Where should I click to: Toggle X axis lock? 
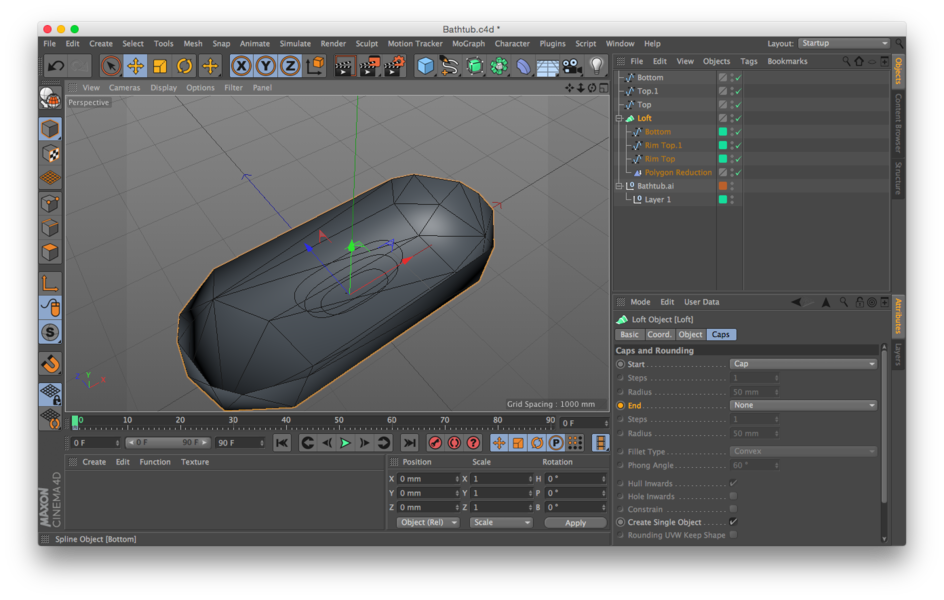(241, 66)
